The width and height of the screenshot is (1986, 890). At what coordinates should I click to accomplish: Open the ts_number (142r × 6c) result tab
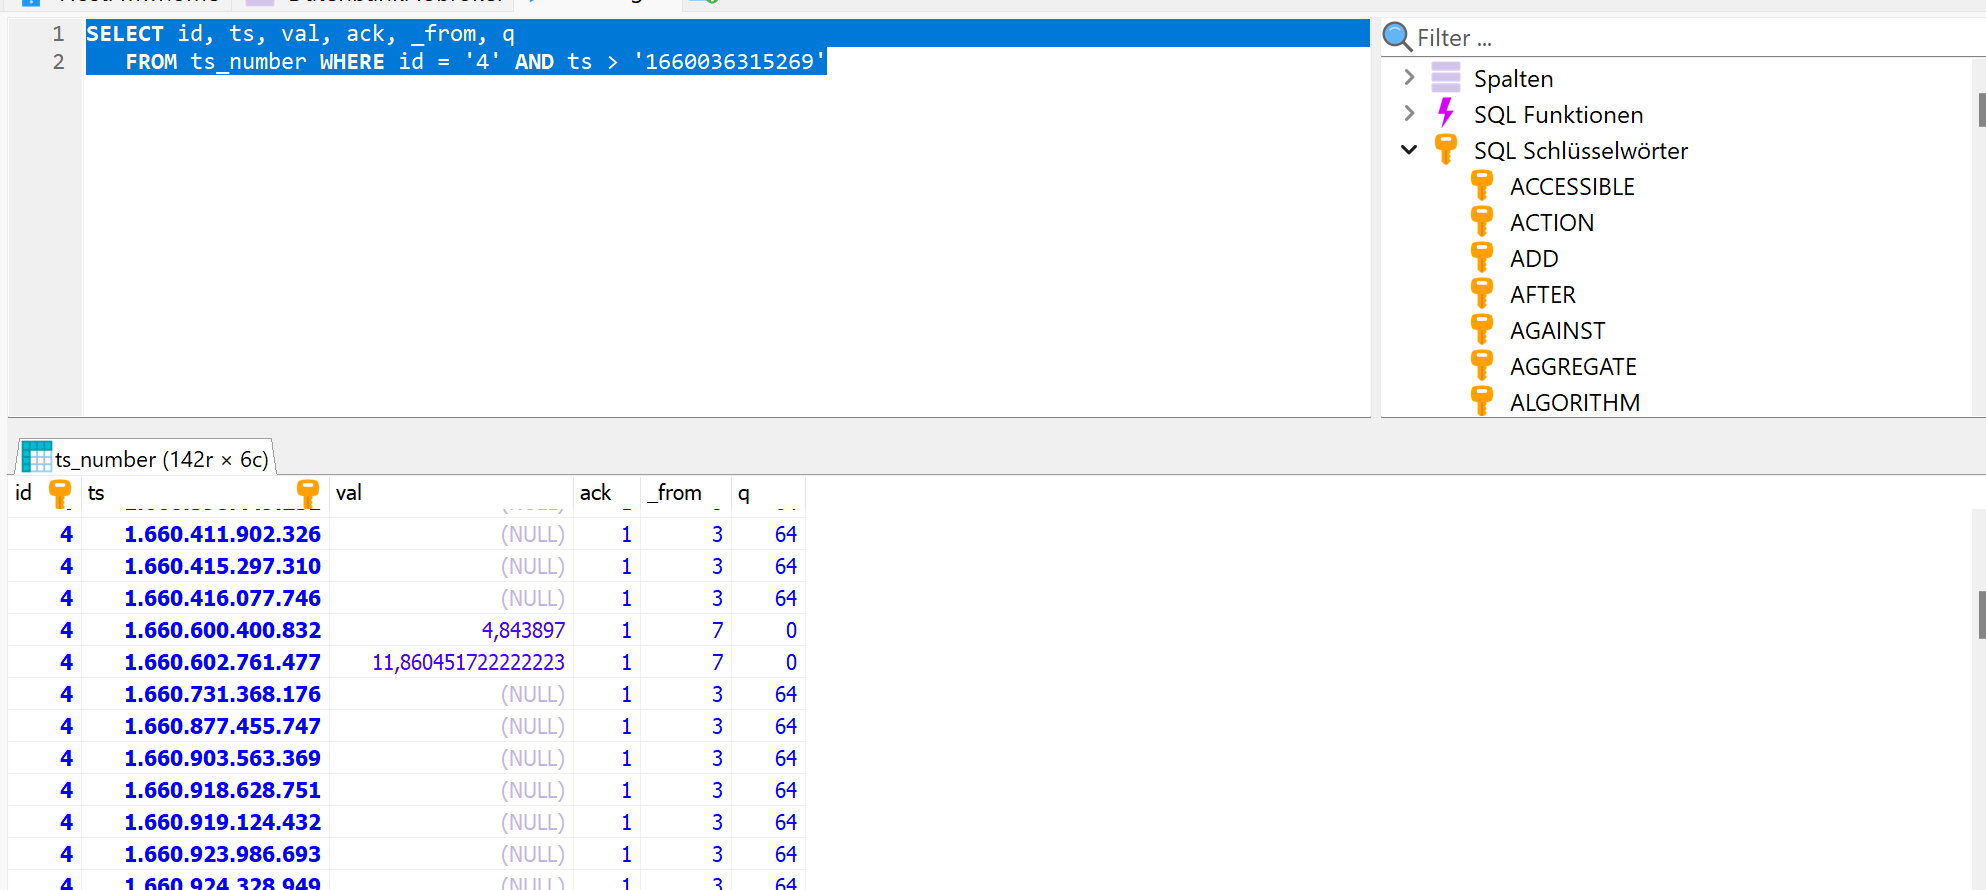pyautogui.click(x=146, y=458)
